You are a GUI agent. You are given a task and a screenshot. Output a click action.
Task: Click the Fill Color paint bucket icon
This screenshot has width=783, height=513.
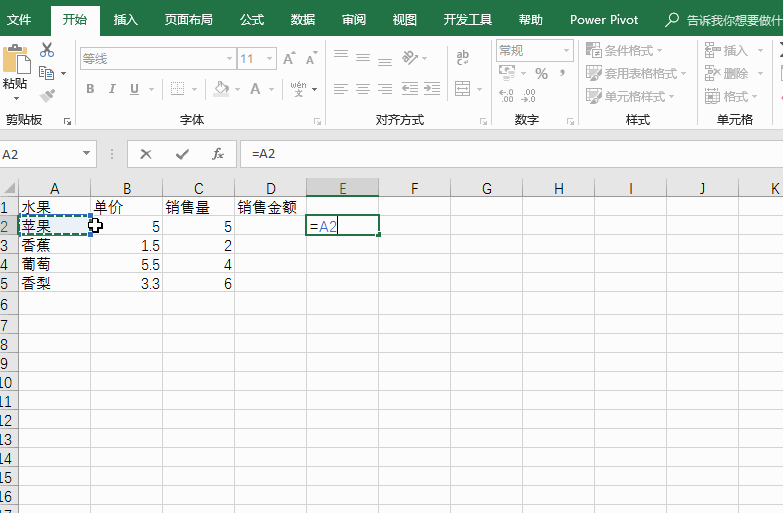point(221,89)
